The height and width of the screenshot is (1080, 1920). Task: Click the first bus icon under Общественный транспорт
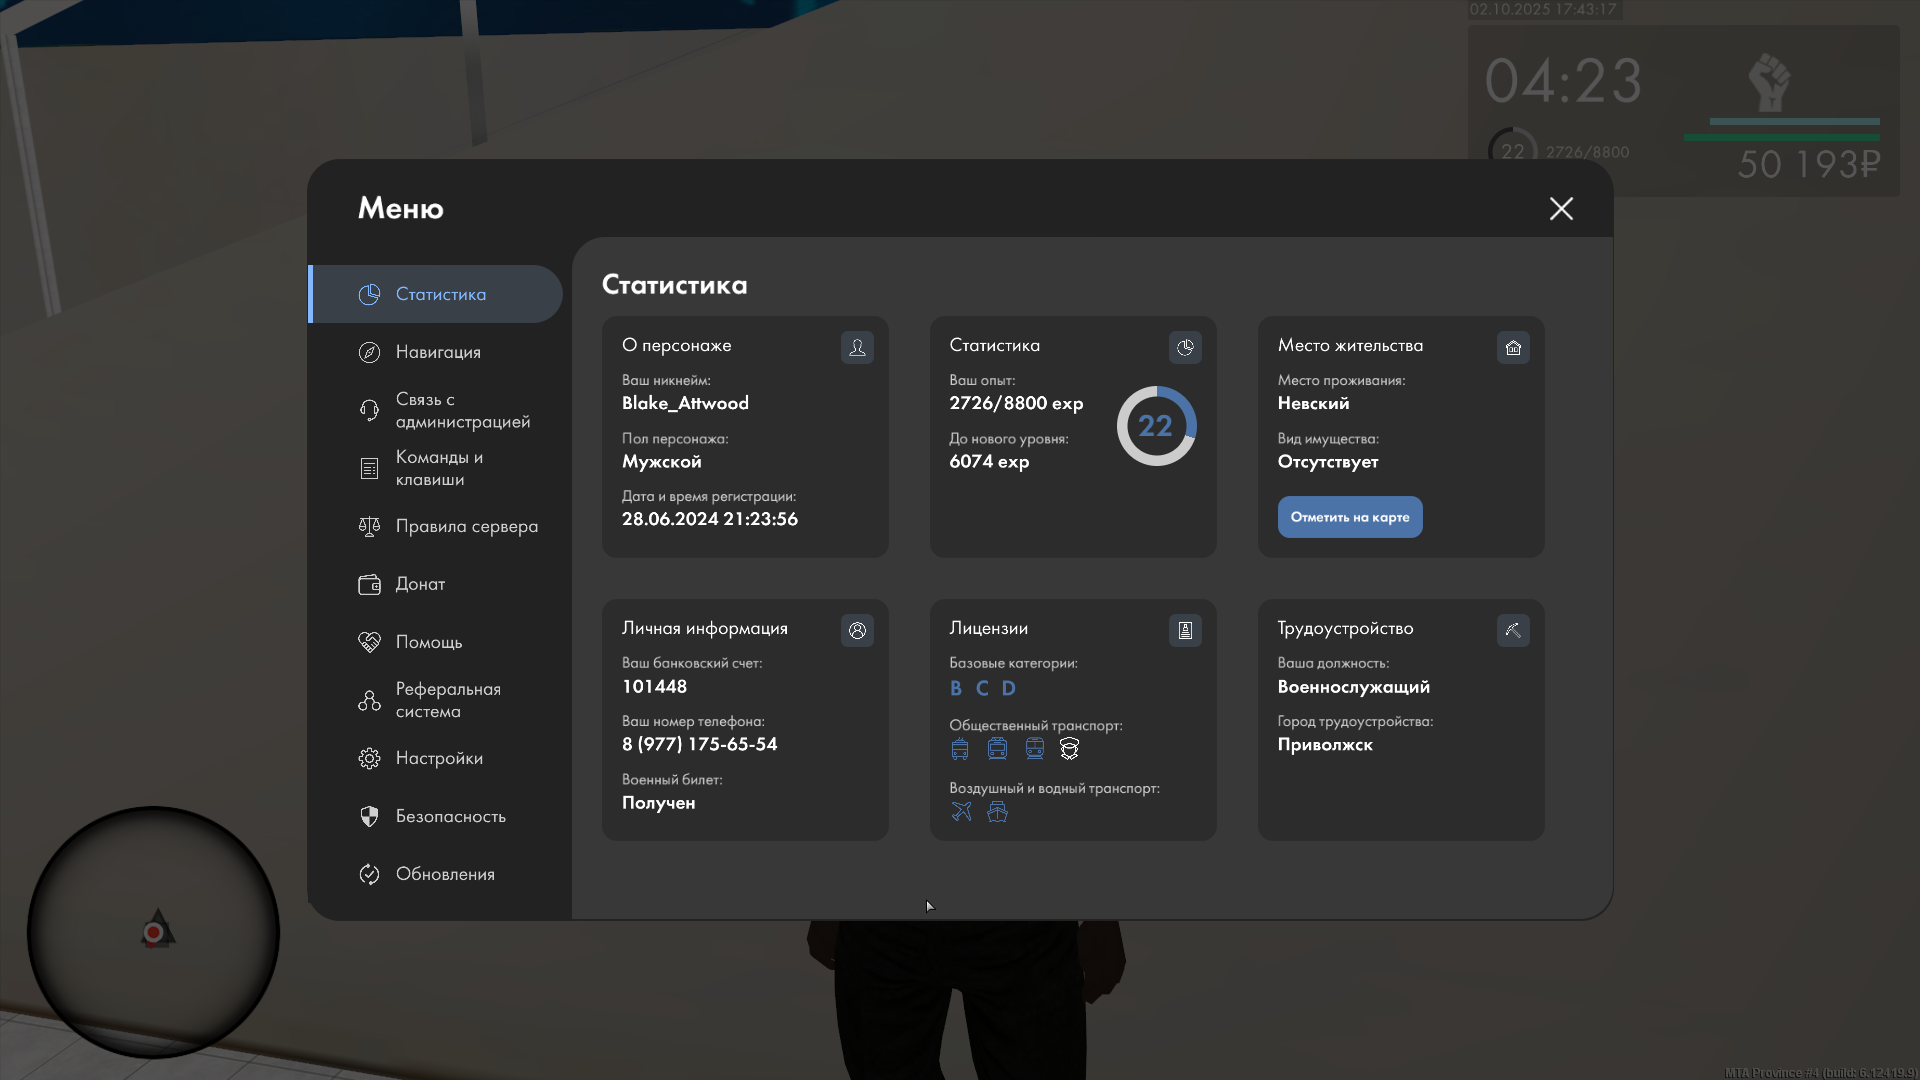[960, 748]
